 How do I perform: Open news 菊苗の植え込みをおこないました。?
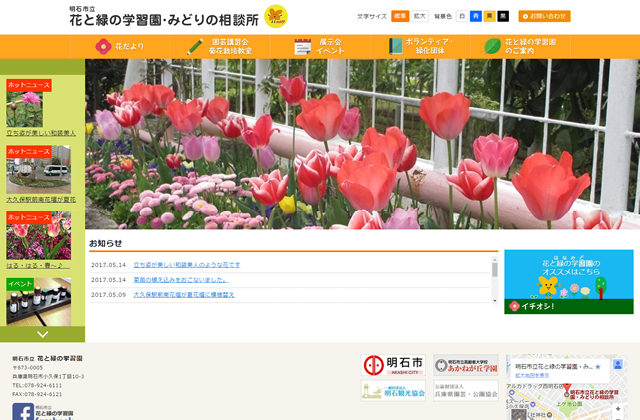[181, 280]
